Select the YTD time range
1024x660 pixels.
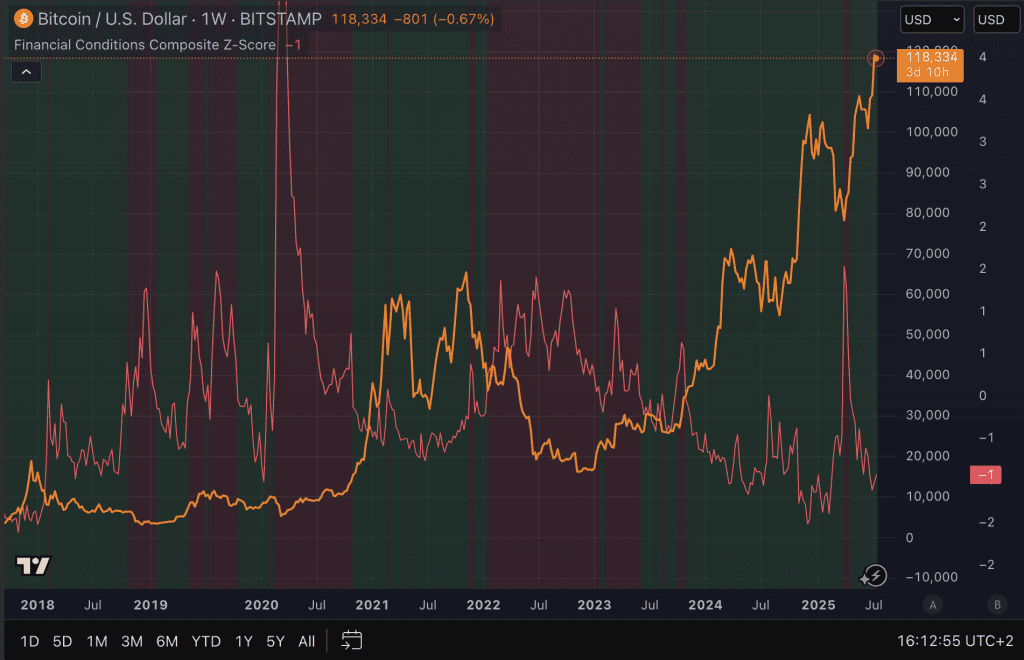pos(206,641)
